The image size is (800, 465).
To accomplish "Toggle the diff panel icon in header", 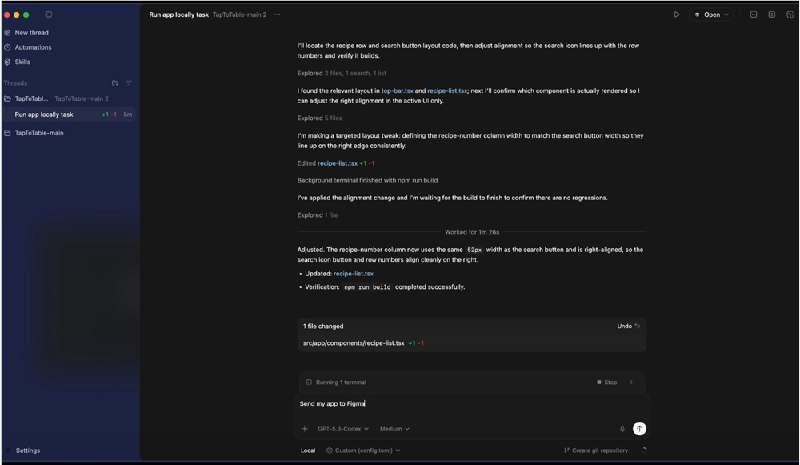I will pos(771,14).
